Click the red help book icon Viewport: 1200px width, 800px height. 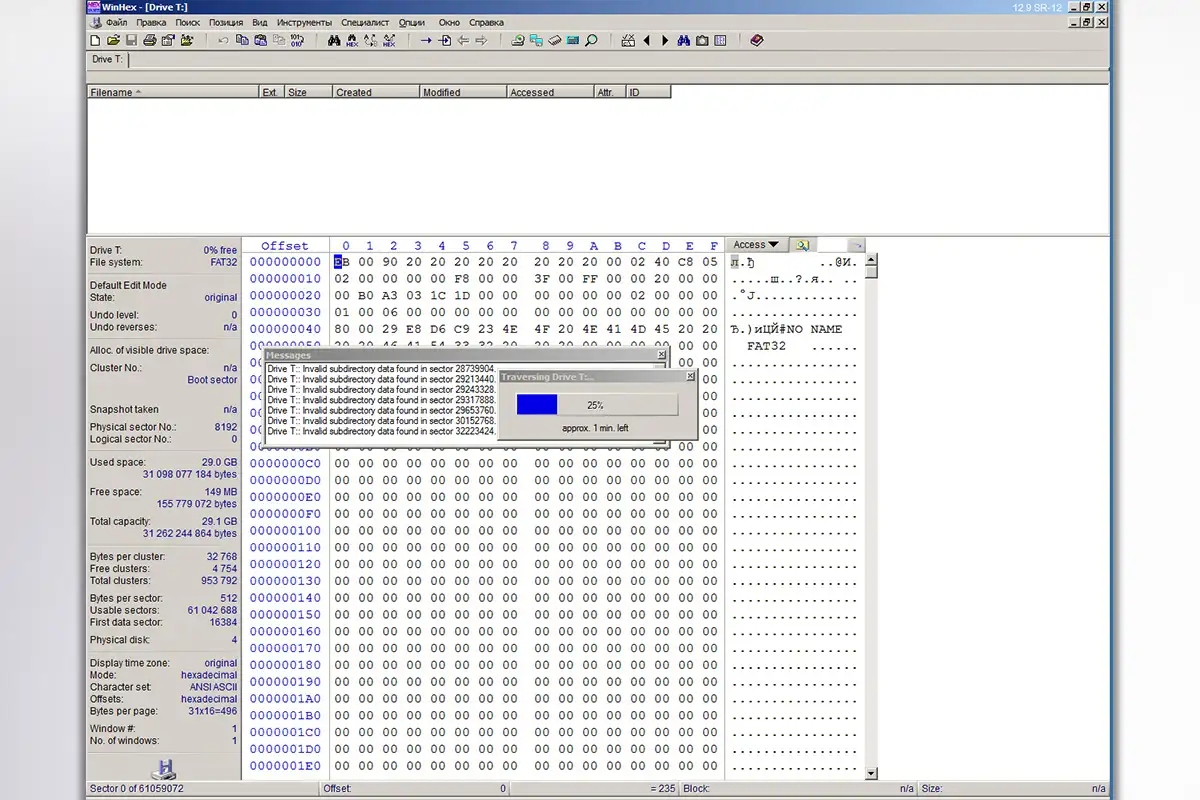point(756,41)
